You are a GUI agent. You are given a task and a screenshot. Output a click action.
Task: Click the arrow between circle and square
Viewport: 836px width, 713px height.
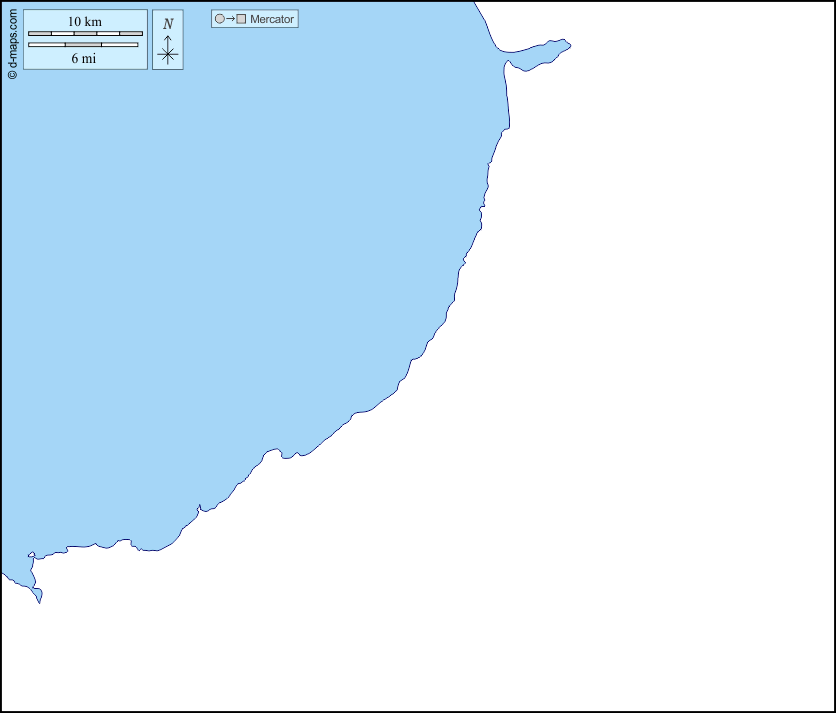pos(230,19)
